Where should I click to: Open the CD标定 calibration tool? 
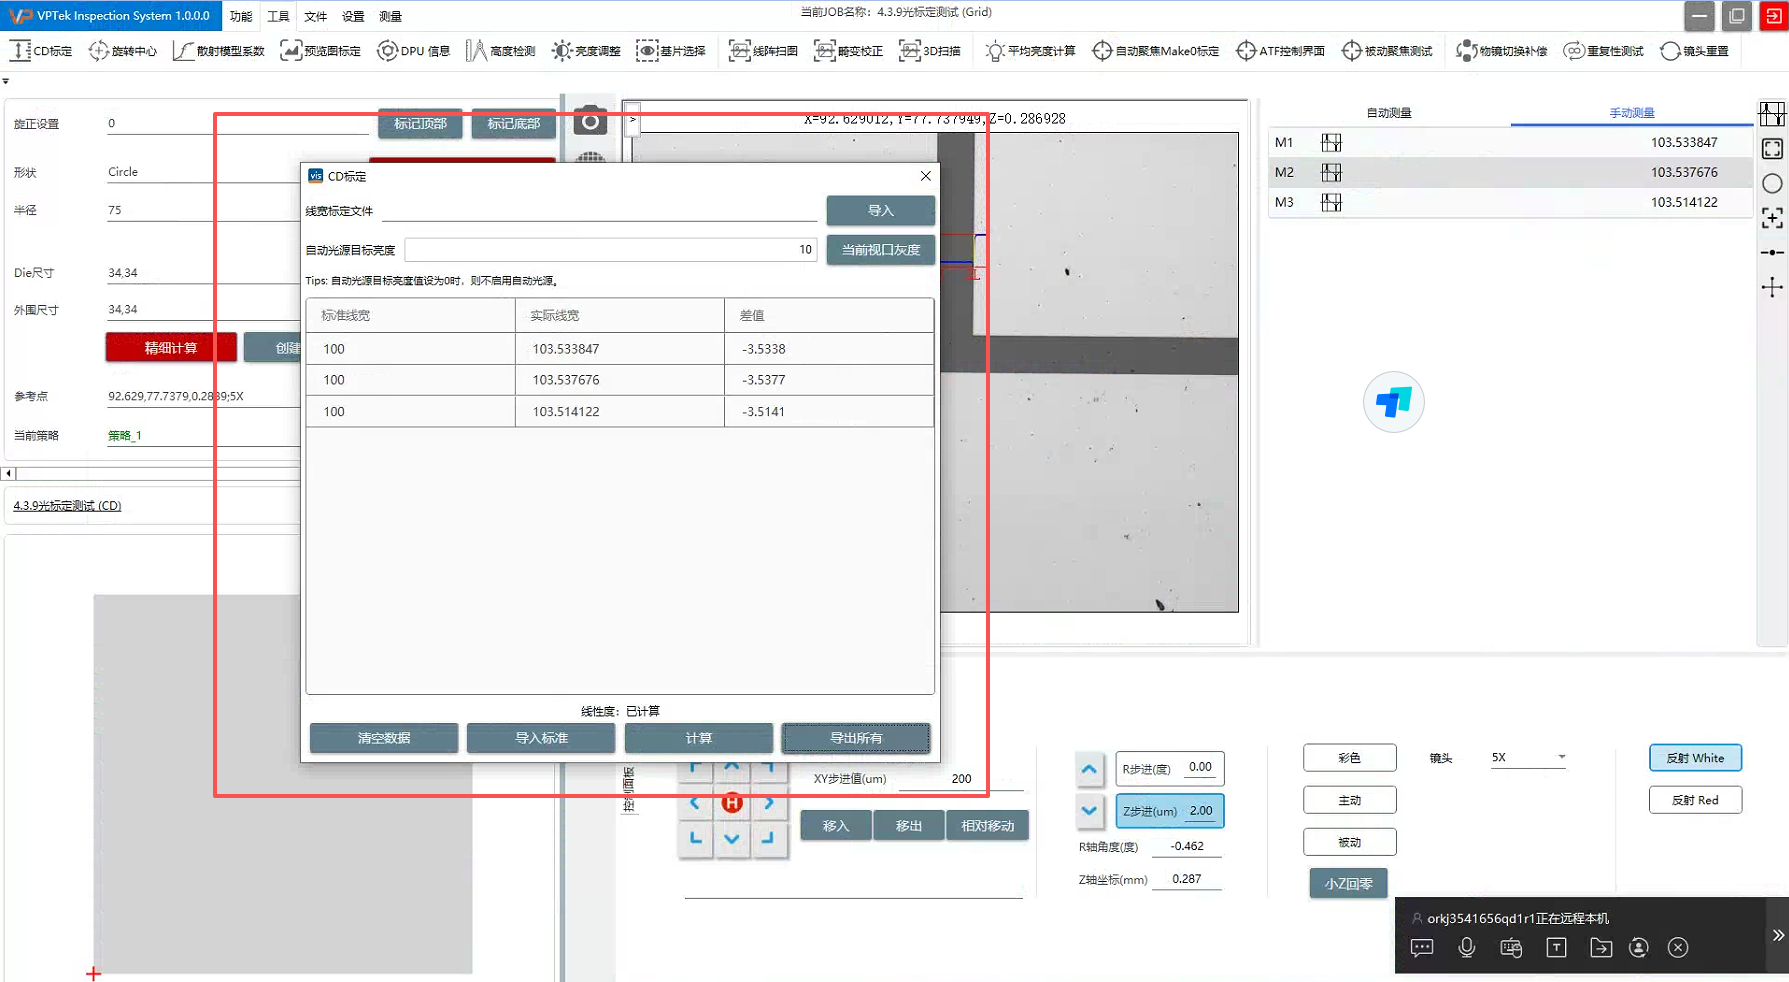(41, 51)
